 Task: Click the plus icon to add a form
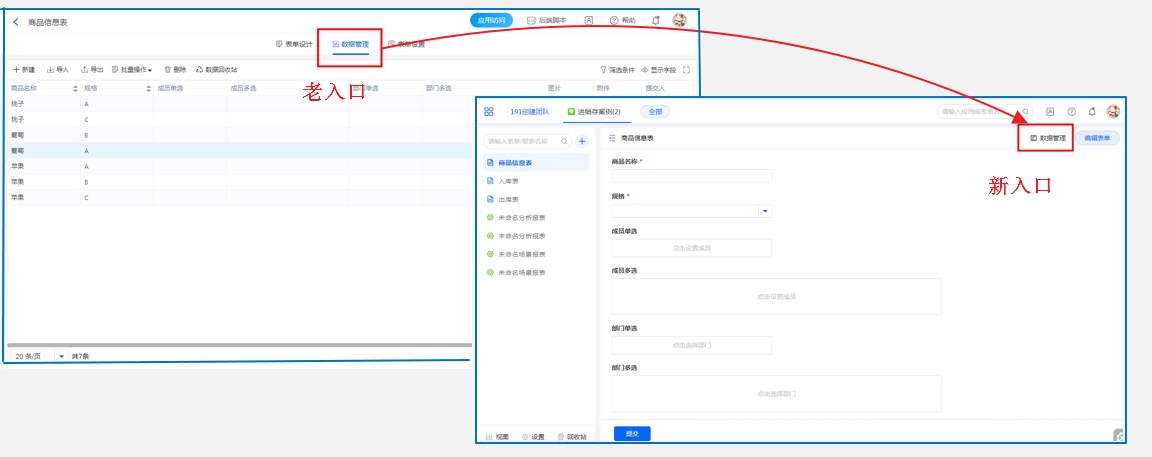coord(582,141)
